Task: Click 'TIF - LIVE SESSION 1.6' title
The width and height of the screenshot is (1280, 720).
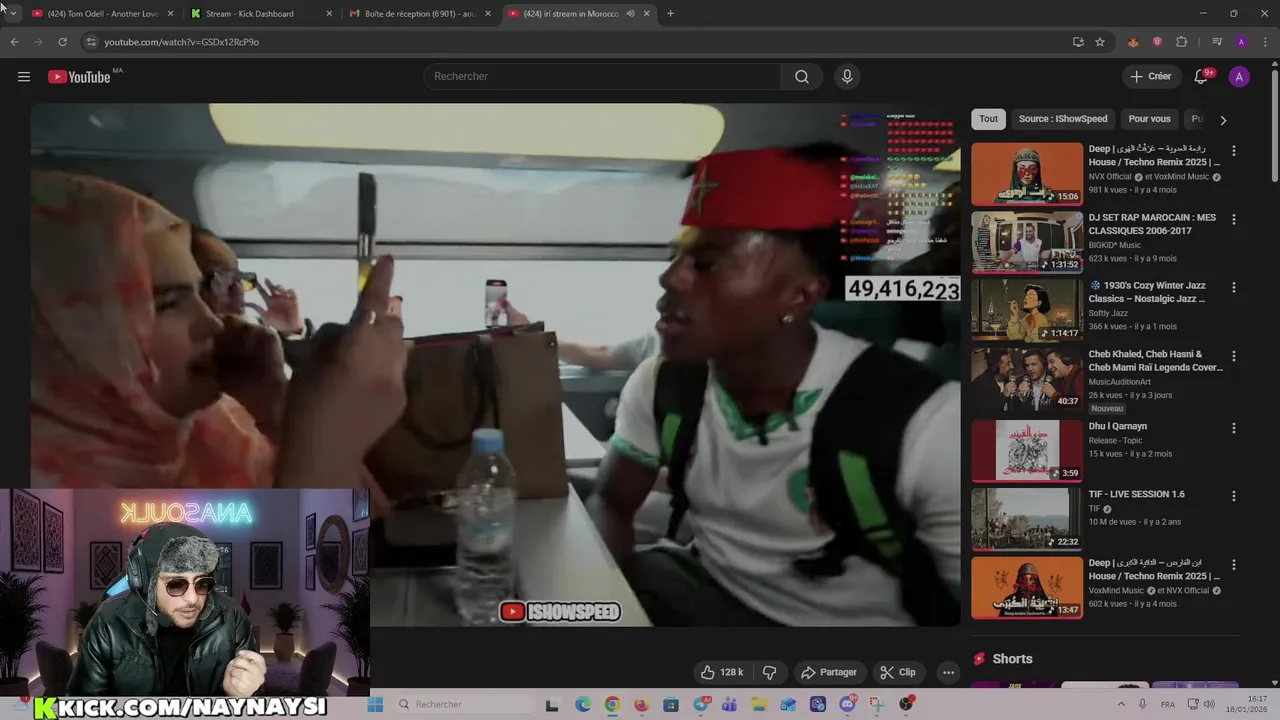Action: [x=1136, y=494]
